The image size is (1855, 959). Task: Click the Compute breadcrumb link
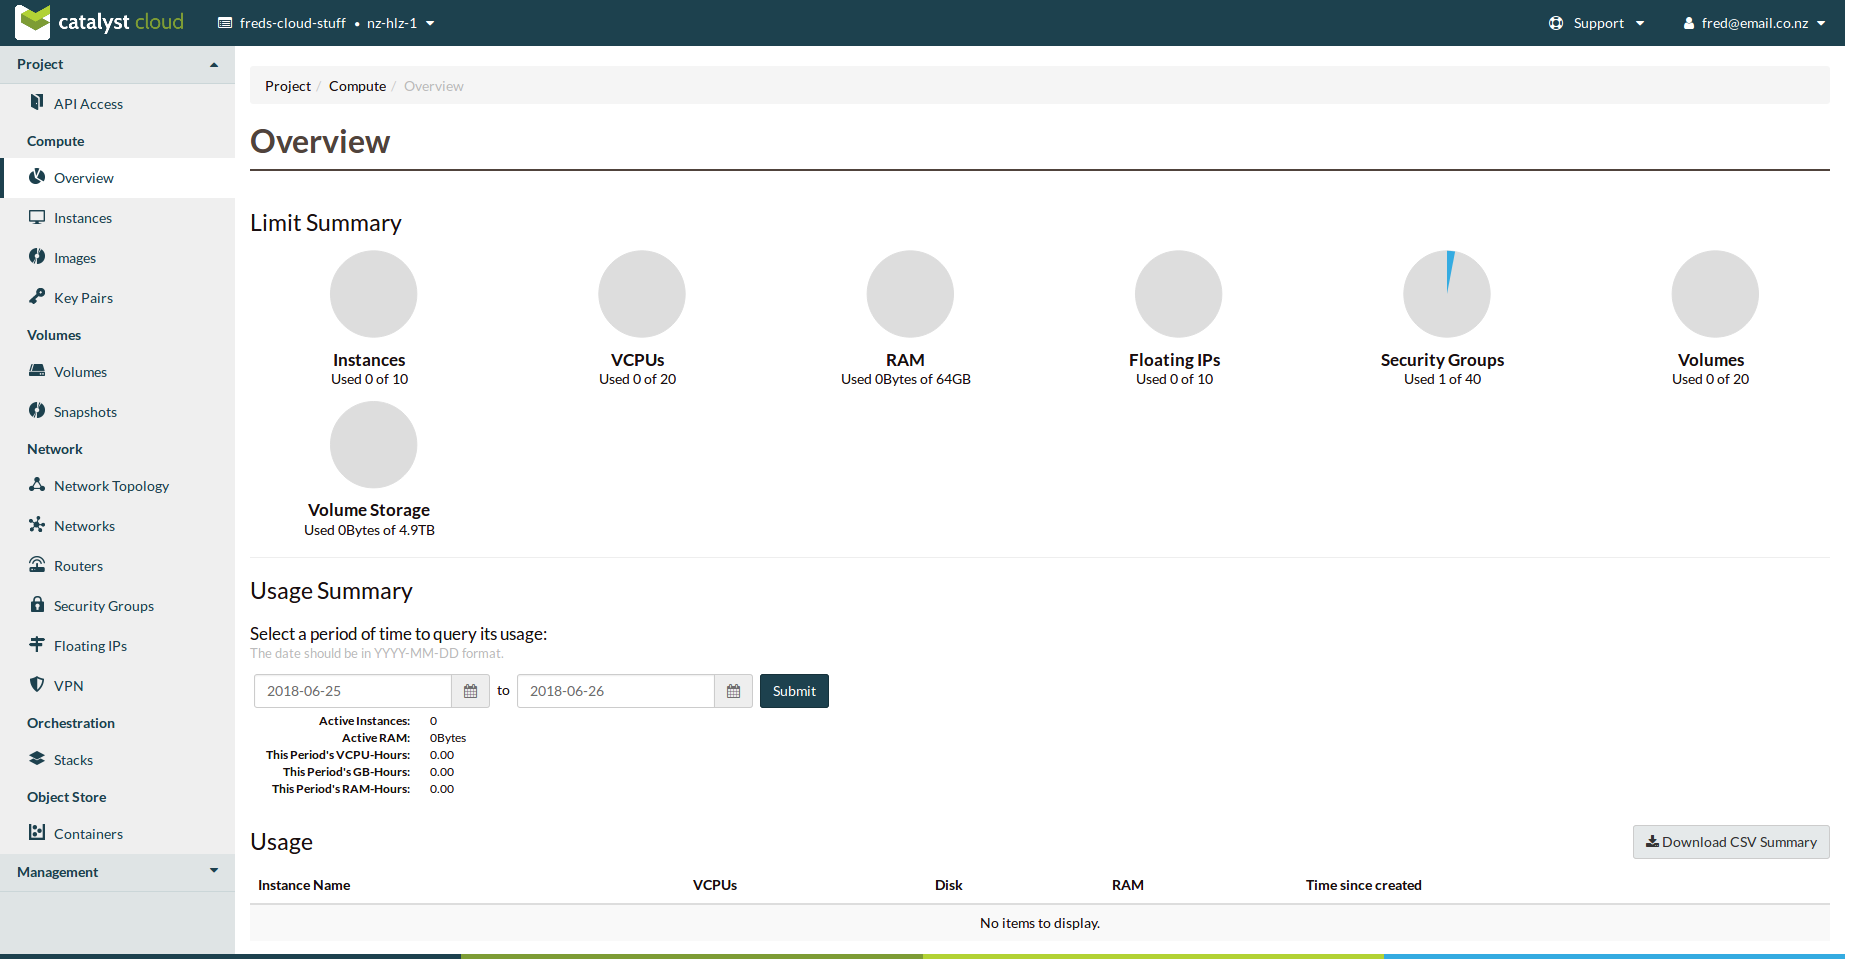(357, 86)
